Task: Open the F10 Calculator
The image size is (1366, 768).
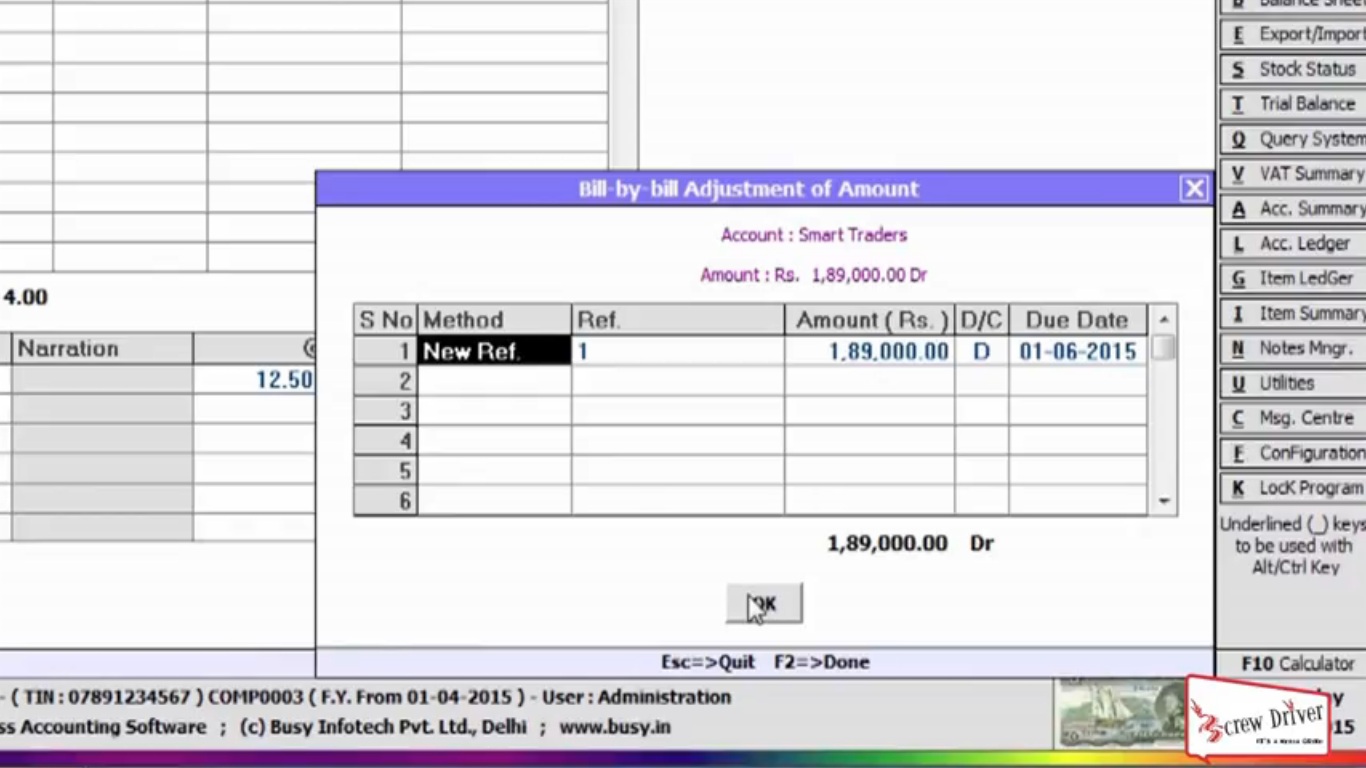Action: (1297, 664)
